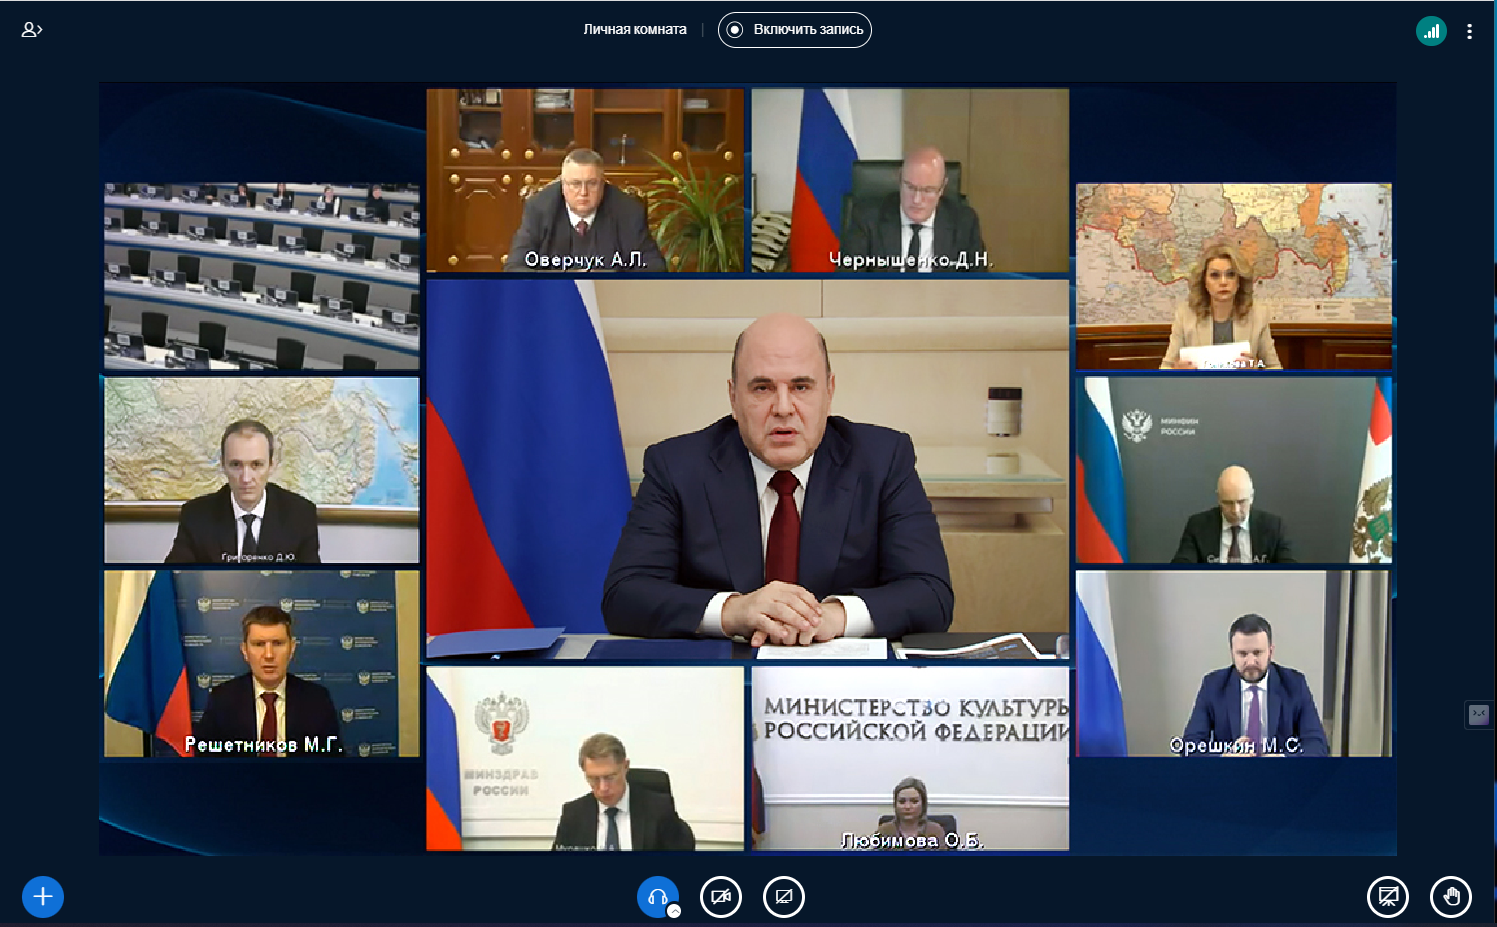This screenshot has width=1497, height=927.
Task: Expand audio device options via the chevron
Action: [675, 910]
